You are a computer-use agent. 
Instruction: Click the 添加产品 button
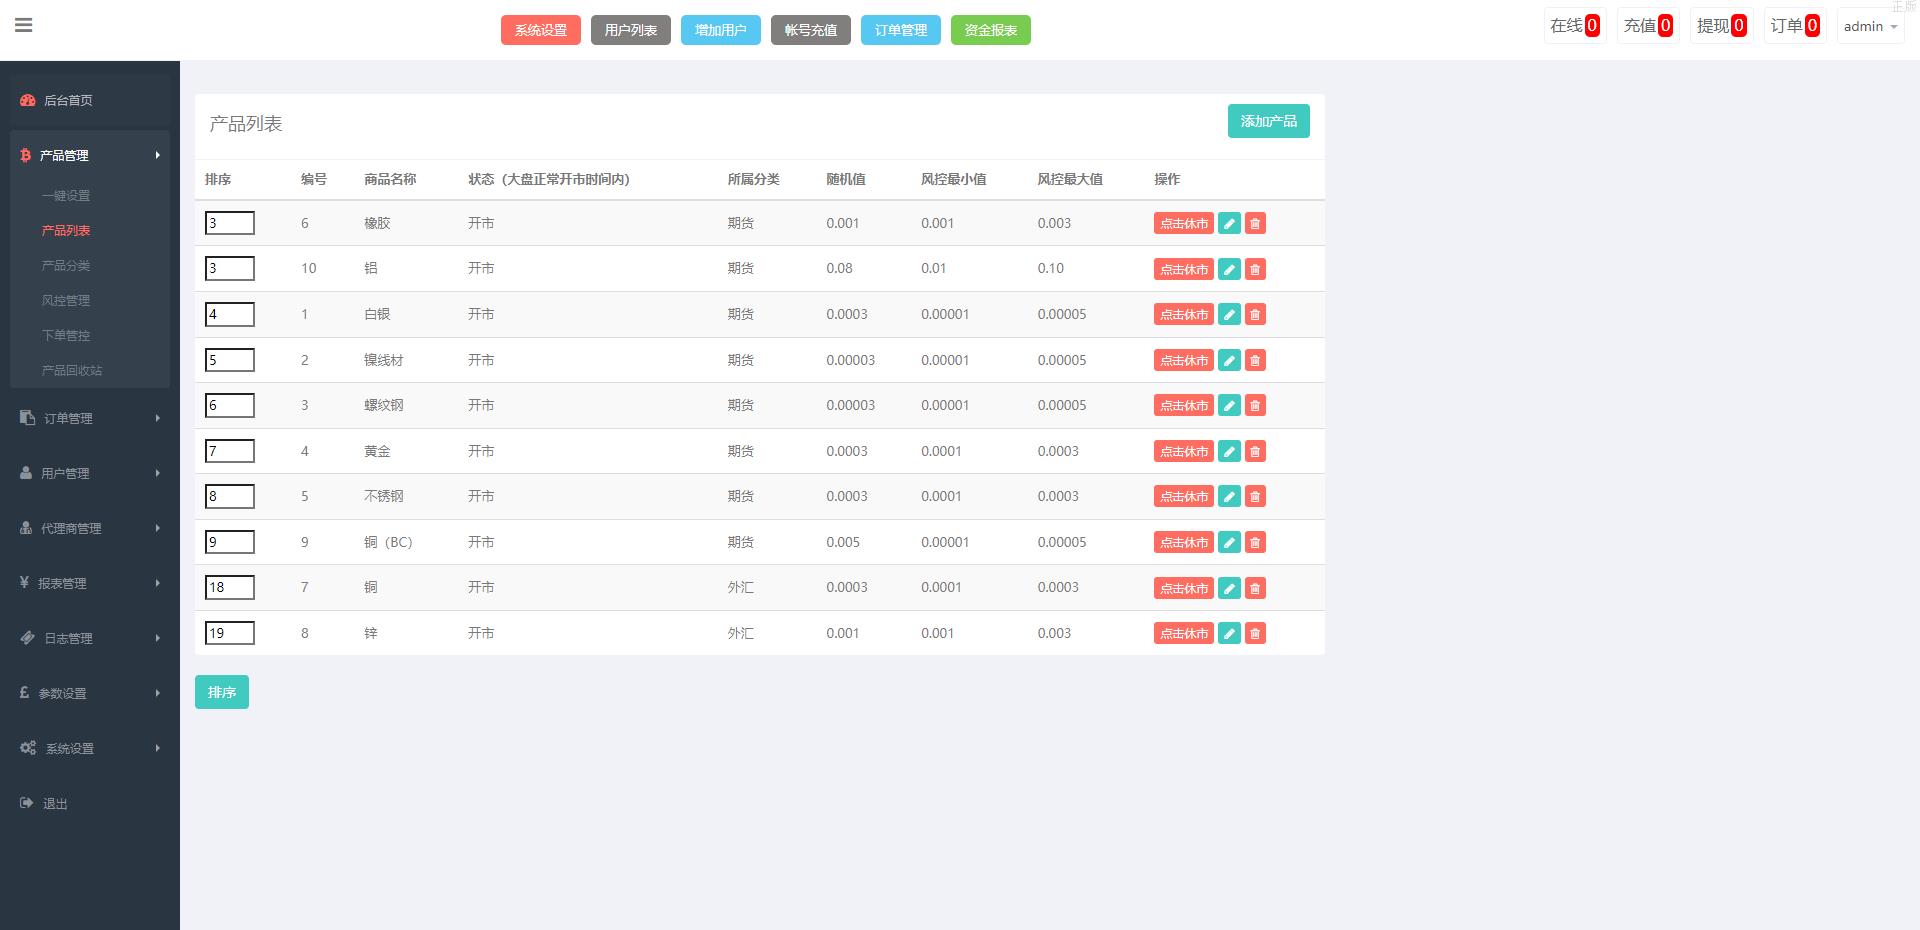[1268, 121]
